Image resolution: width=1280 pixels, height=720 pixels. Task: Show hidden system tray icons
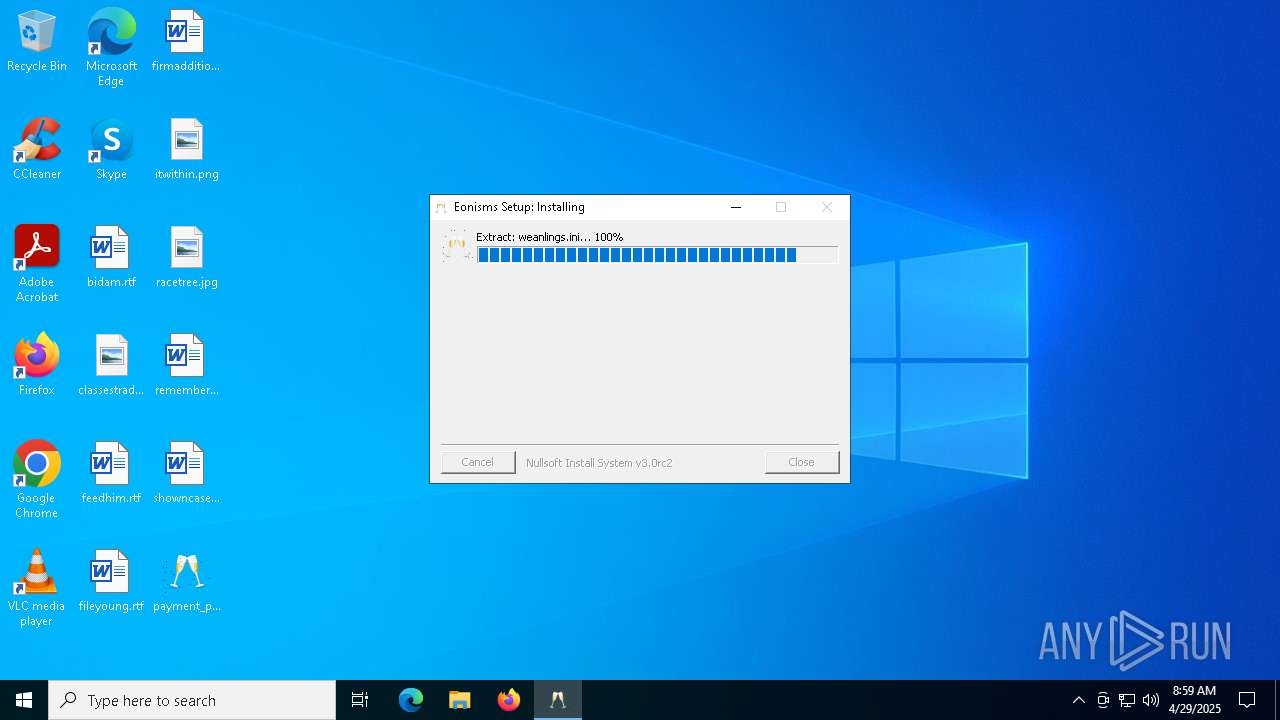[1079, 700]
